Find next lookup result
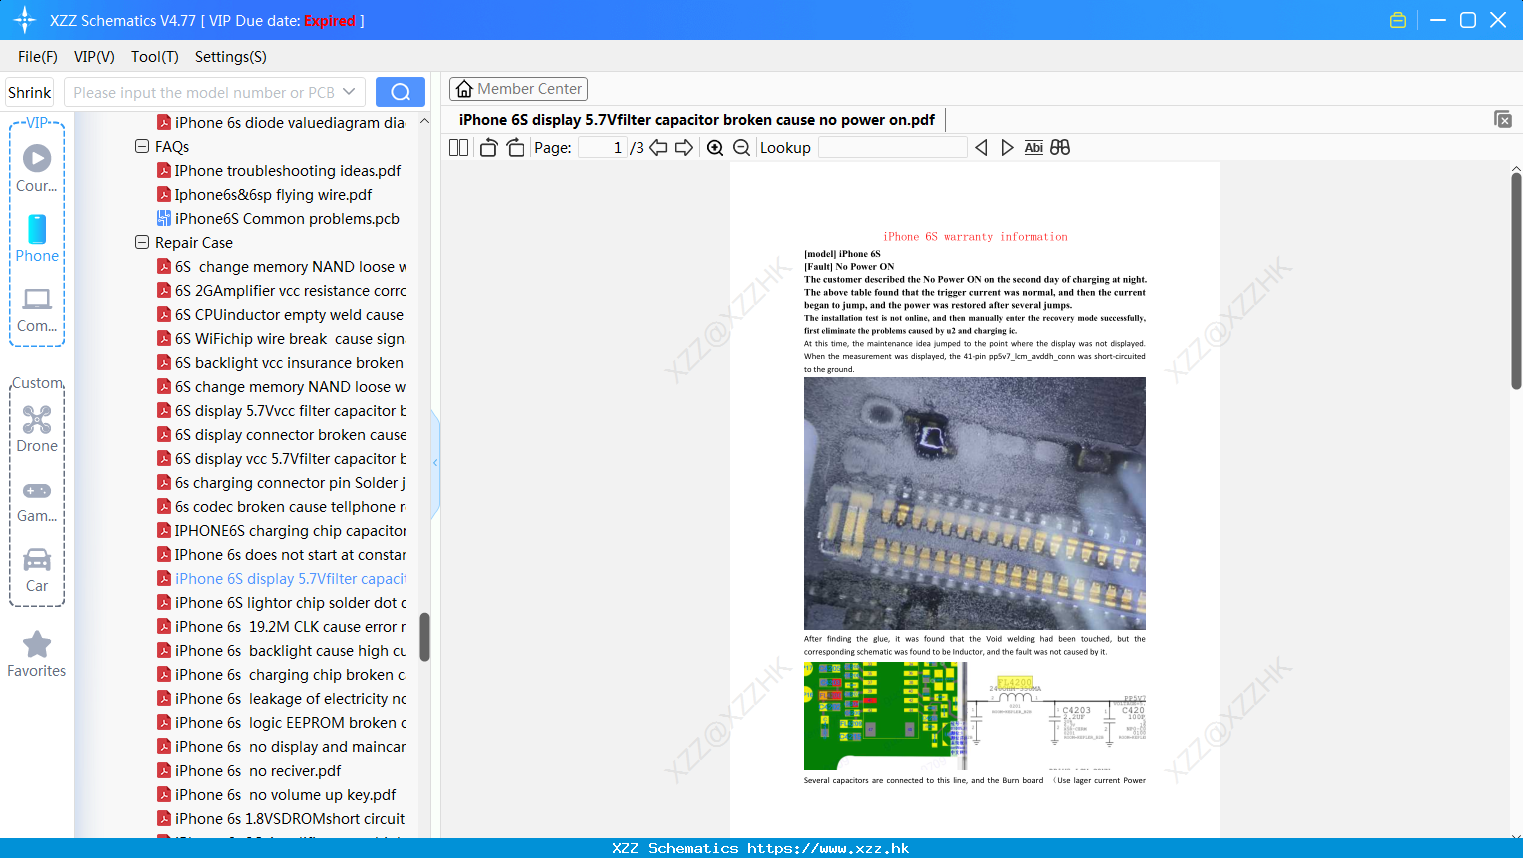 (1007, 148)
